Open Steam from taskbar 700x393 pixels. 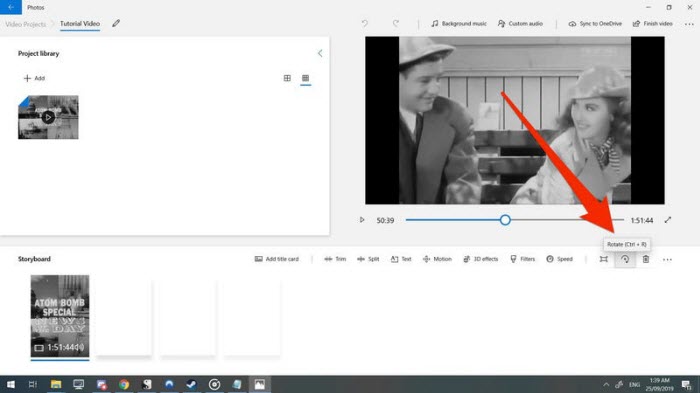(192, 384)
